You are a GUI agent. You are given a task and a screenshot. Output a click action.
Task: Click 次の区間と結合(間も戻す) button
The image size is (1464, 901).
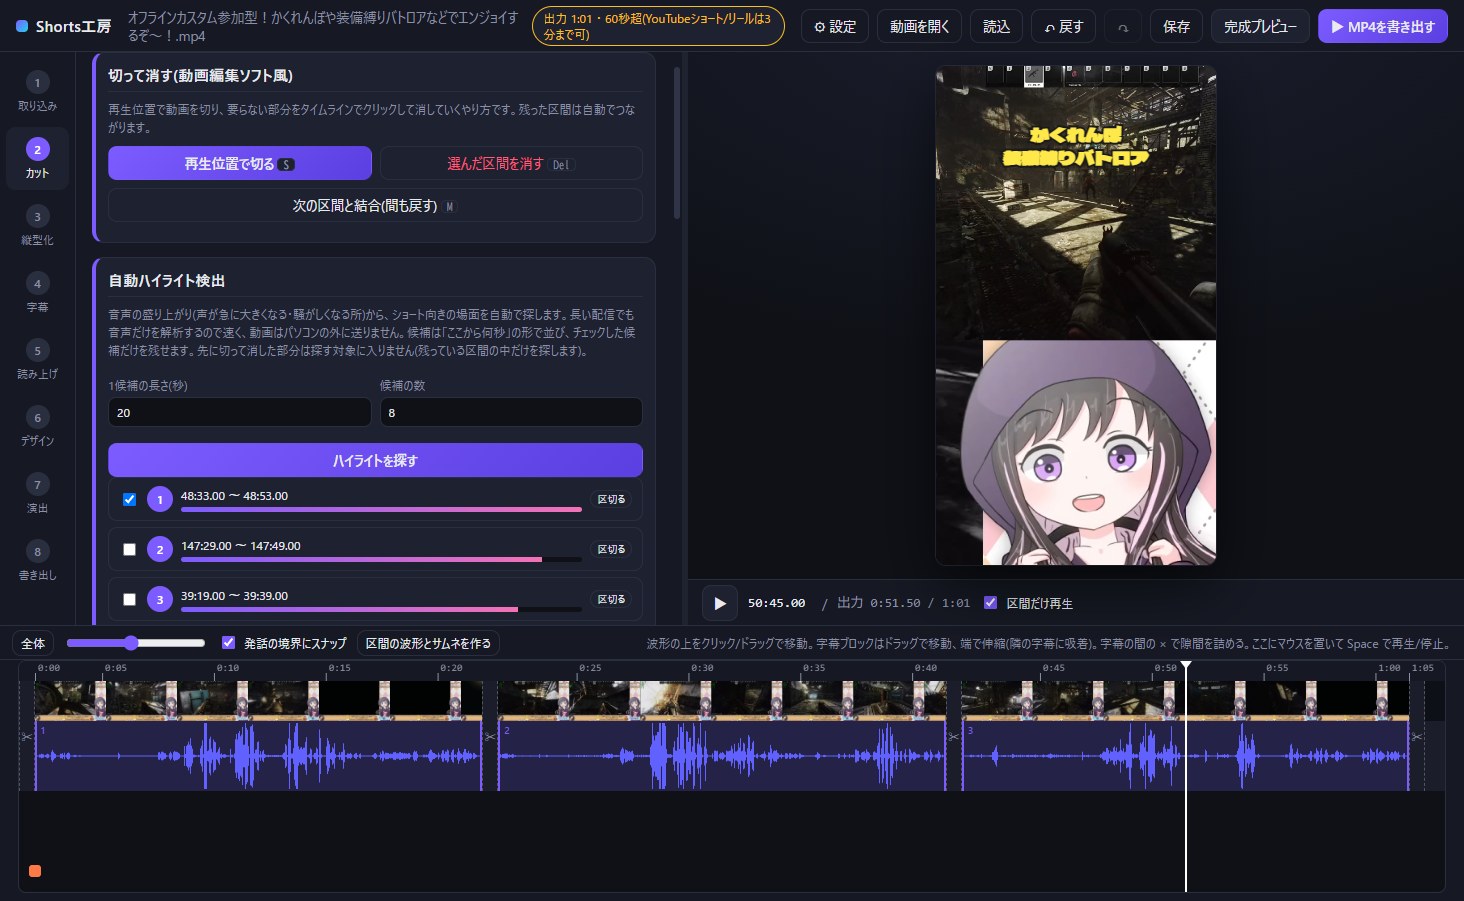[x=375, y=205]
